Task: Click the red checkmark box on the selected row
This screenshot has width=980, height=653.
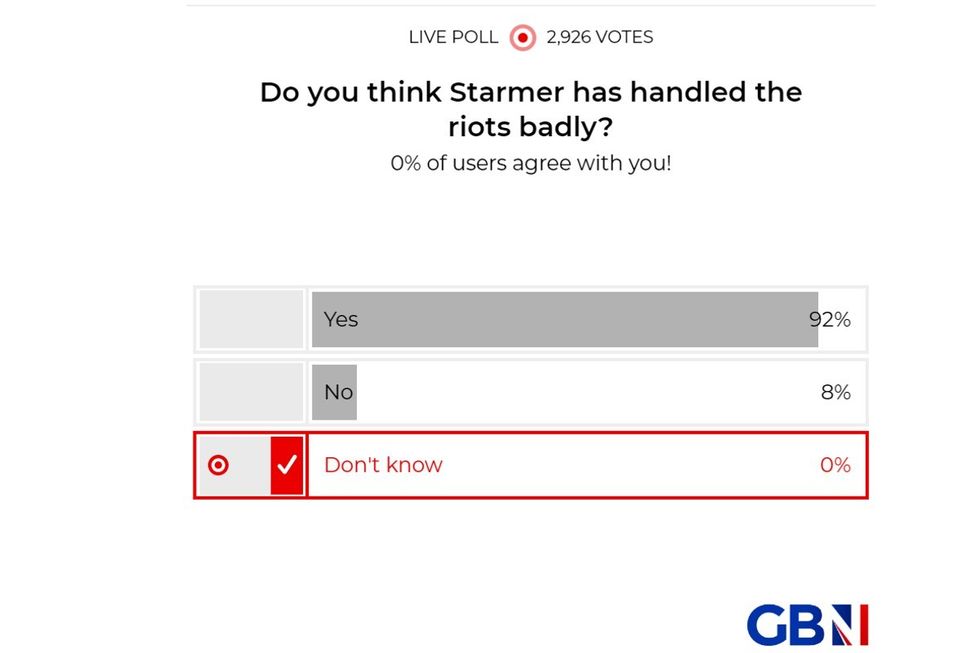Action: (x=289, y=464)
